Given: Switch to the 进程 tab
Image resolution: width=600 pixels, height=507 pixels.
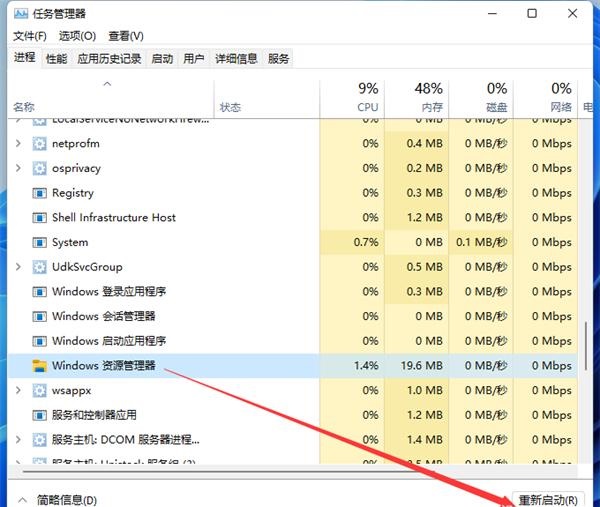Looking at the screenshot, I should coord(25,58).
